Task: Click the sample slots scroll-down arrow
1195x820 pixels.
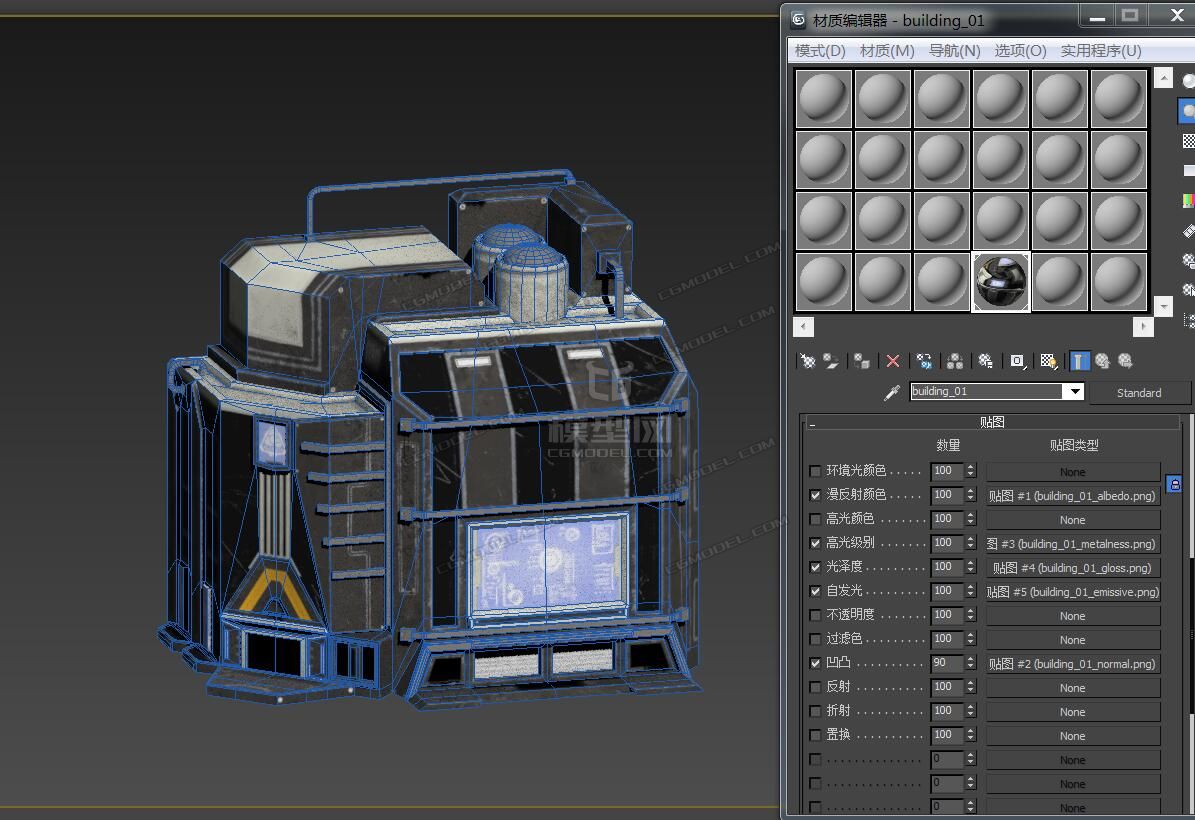Action: tap(1163, 306)
